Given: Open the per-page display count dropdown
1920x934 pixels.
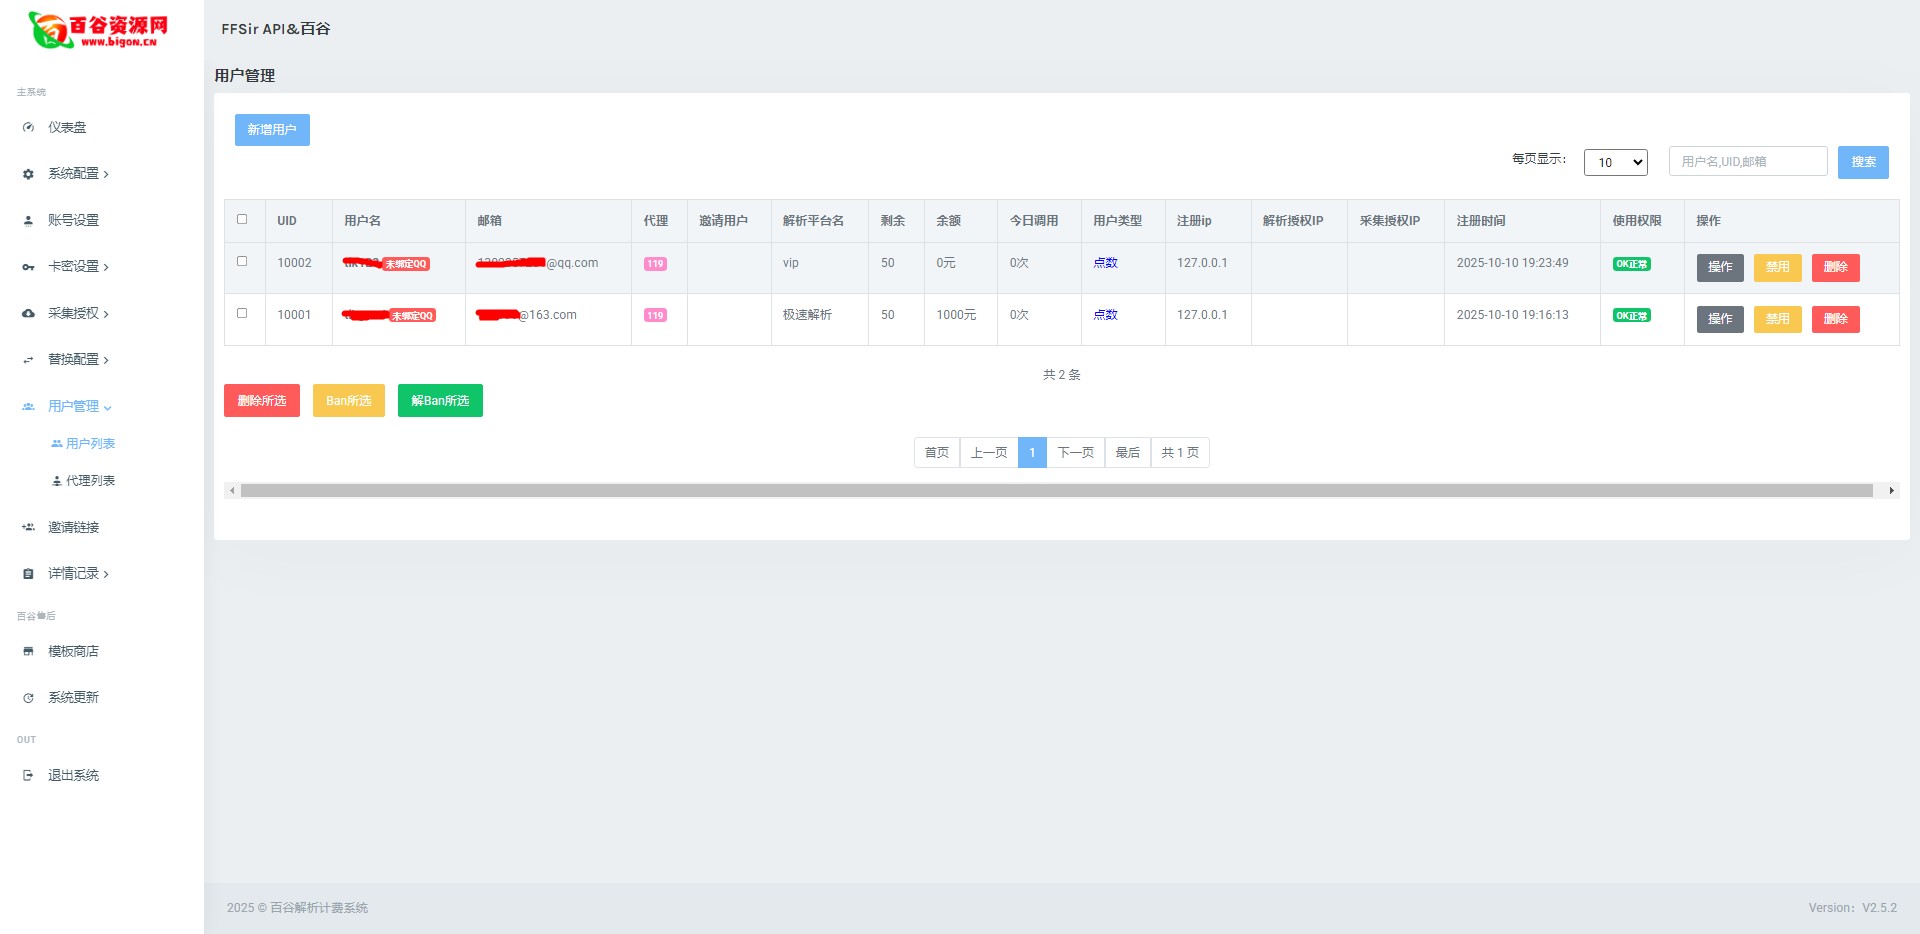Looking at the screenshot, I should point(1615,162).
